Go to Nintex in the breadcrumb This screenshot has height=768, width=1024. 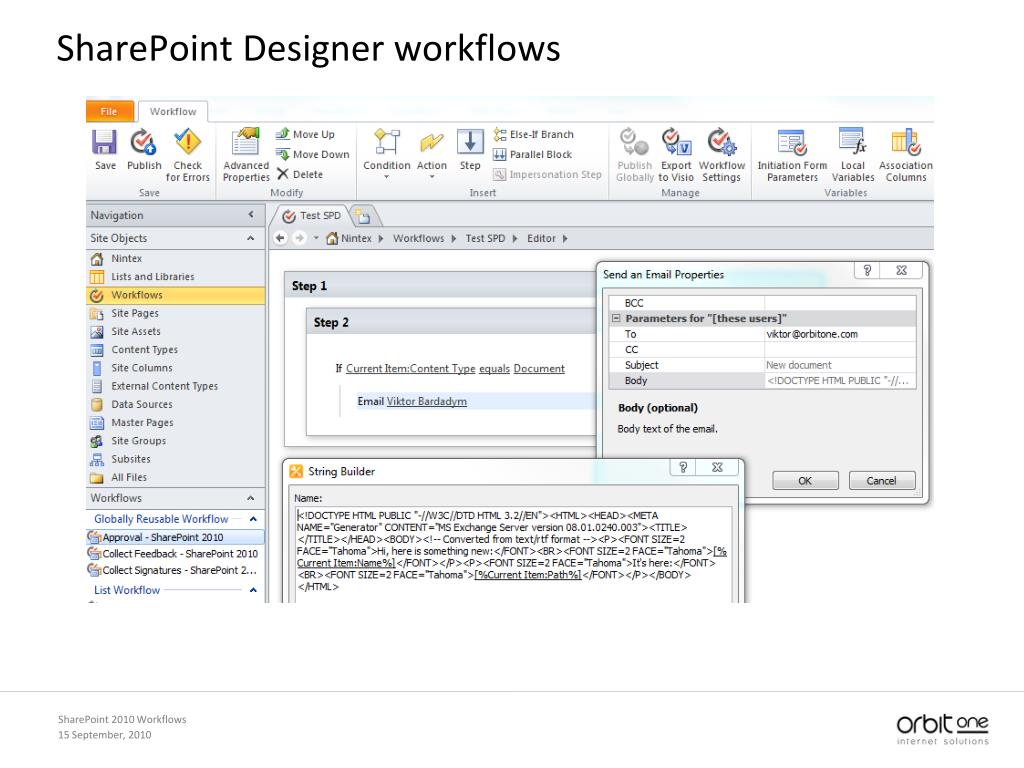(x=356, y=238)
